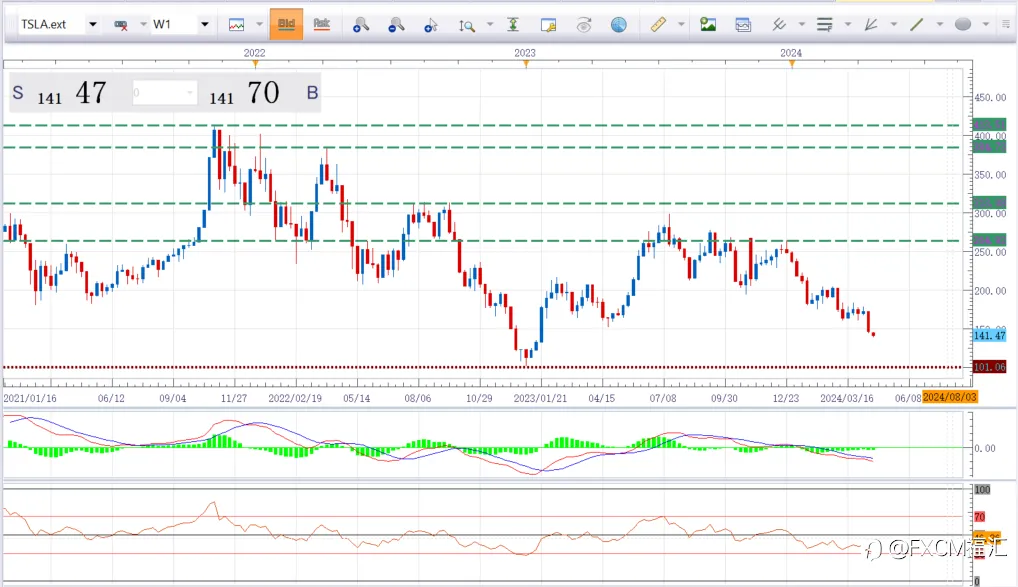Toggle the Ask price button
This screenshot has width=1018, height=587.
(321, 24)
